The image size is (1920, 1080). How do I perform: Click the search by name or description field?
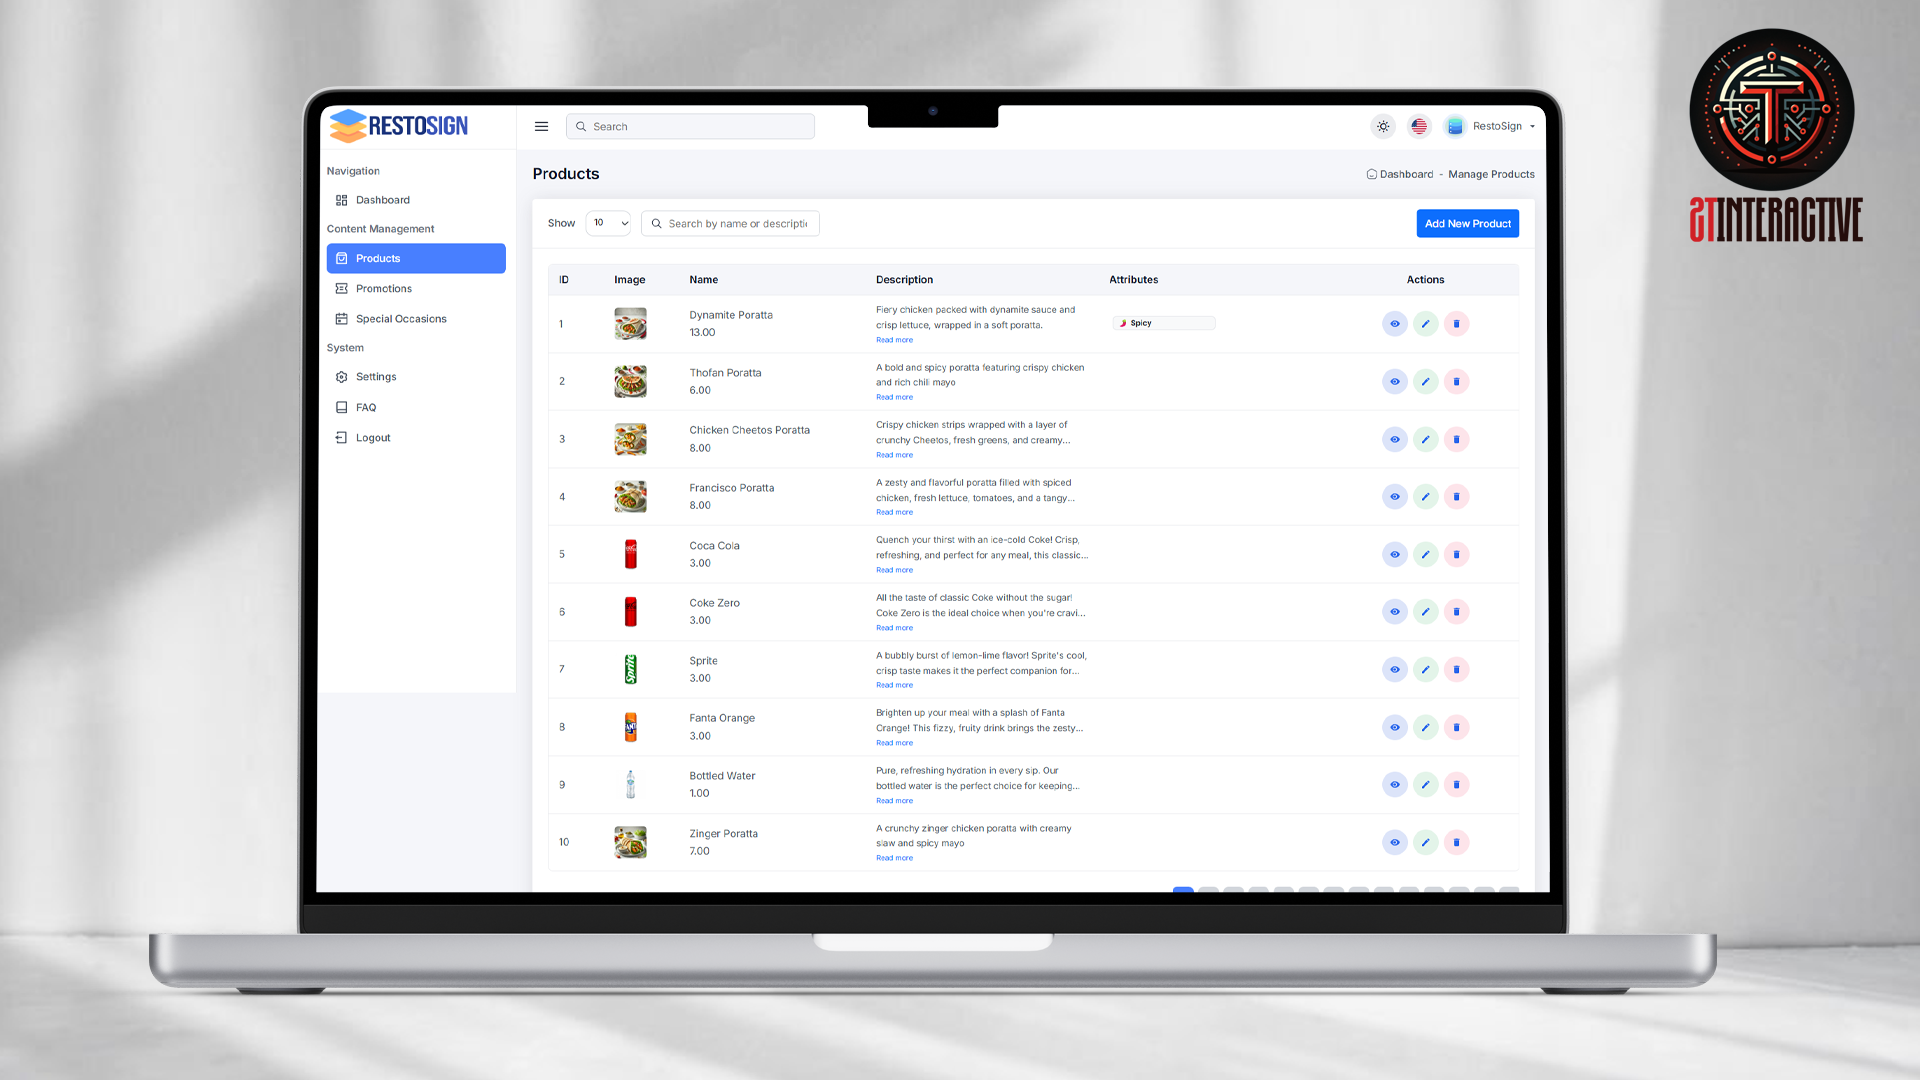(736, 223)
